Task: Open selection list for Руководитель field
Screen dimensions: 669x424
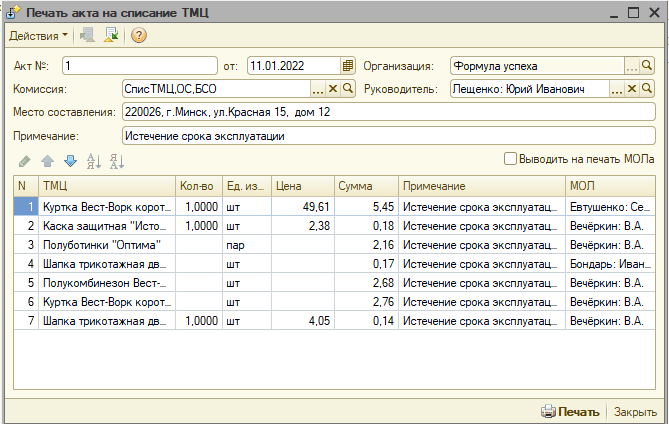Action: [617, 89]
